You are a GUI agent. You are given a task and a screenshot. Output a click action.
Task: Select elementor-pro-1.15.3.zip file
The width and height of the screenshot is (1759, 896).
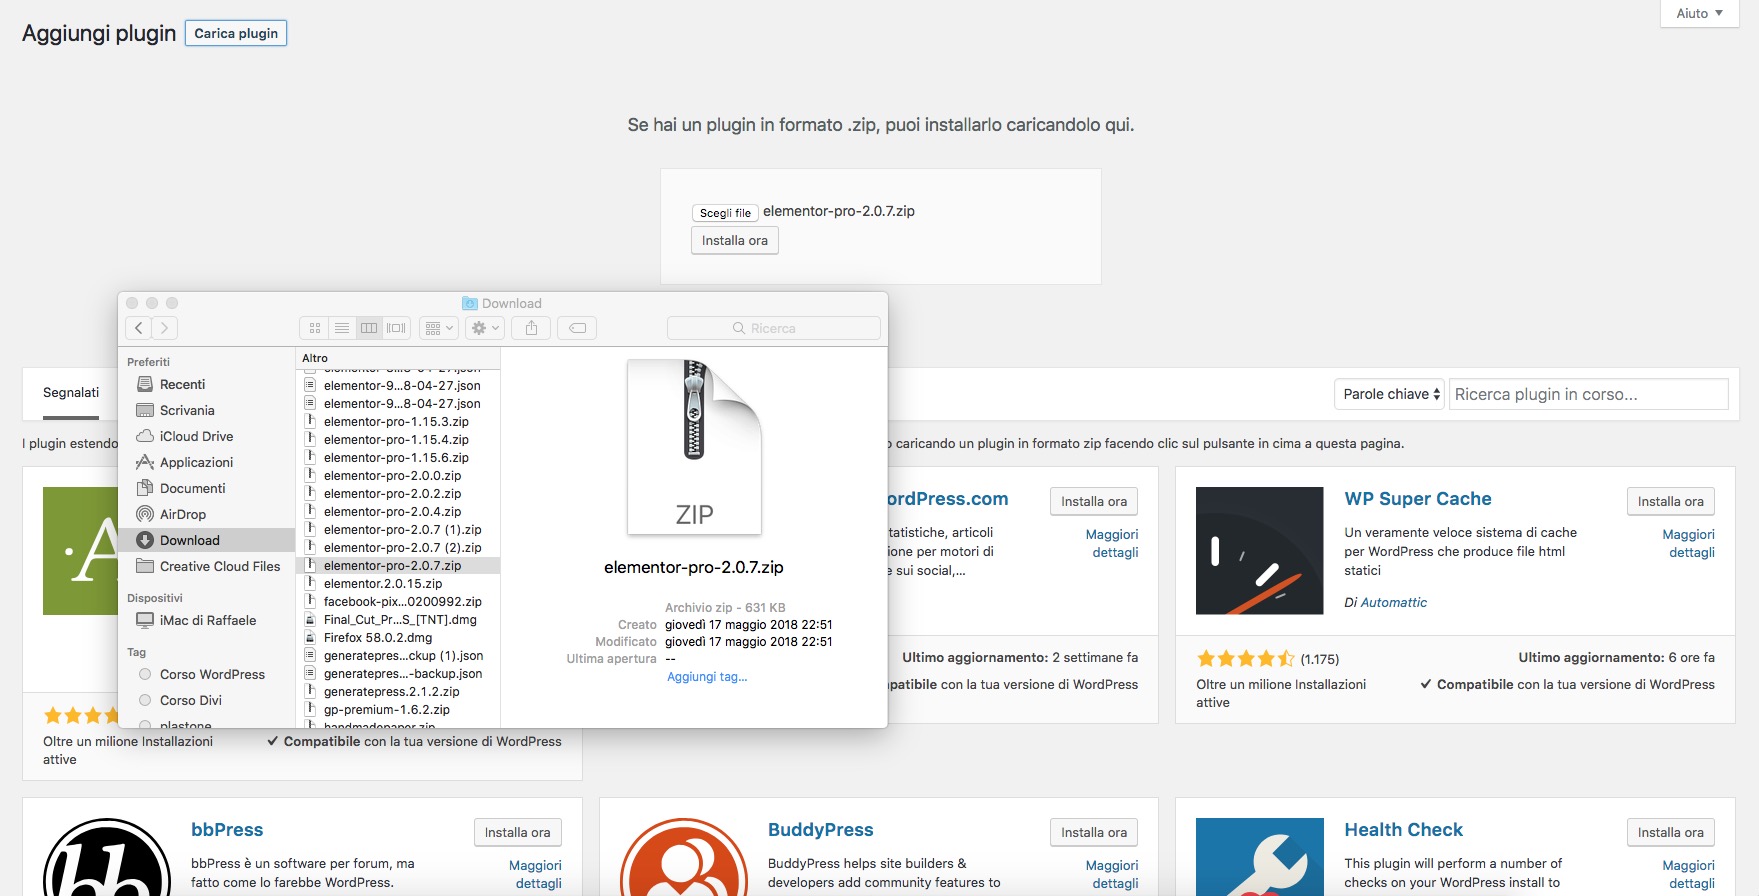398,422
